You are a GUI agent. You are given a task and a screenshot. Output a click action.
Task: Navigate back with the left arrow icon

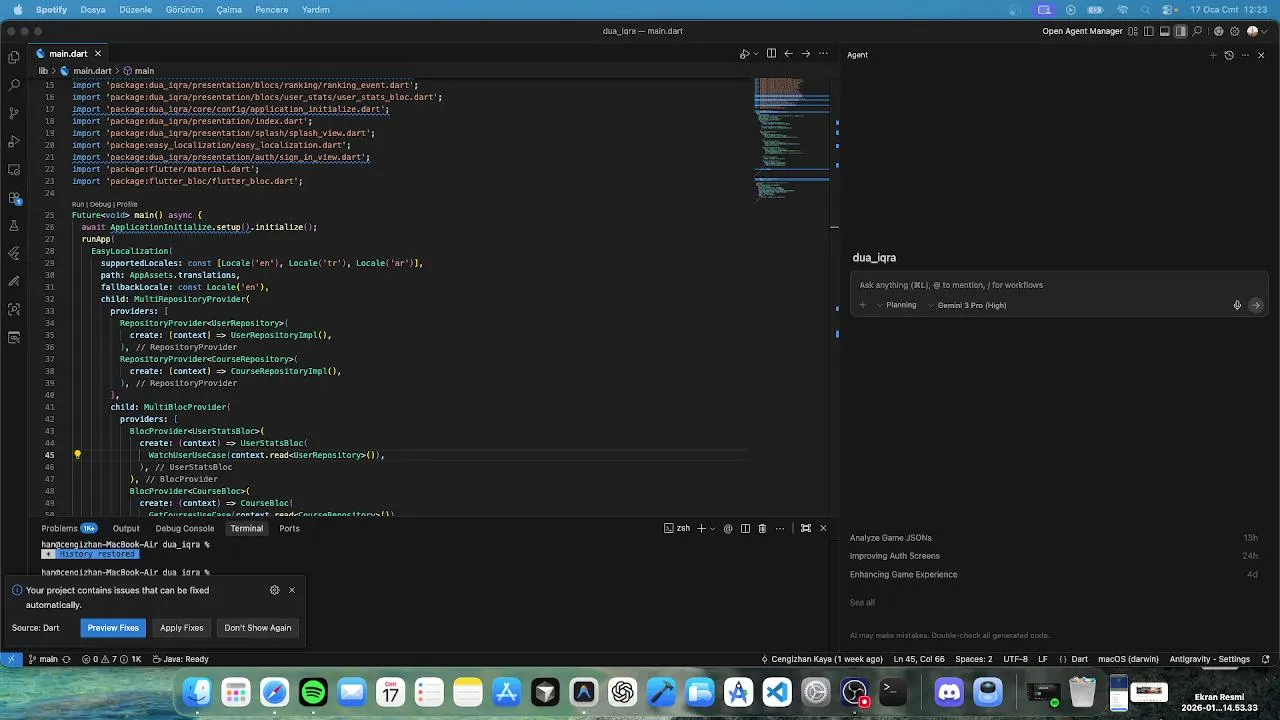(788, 54)
